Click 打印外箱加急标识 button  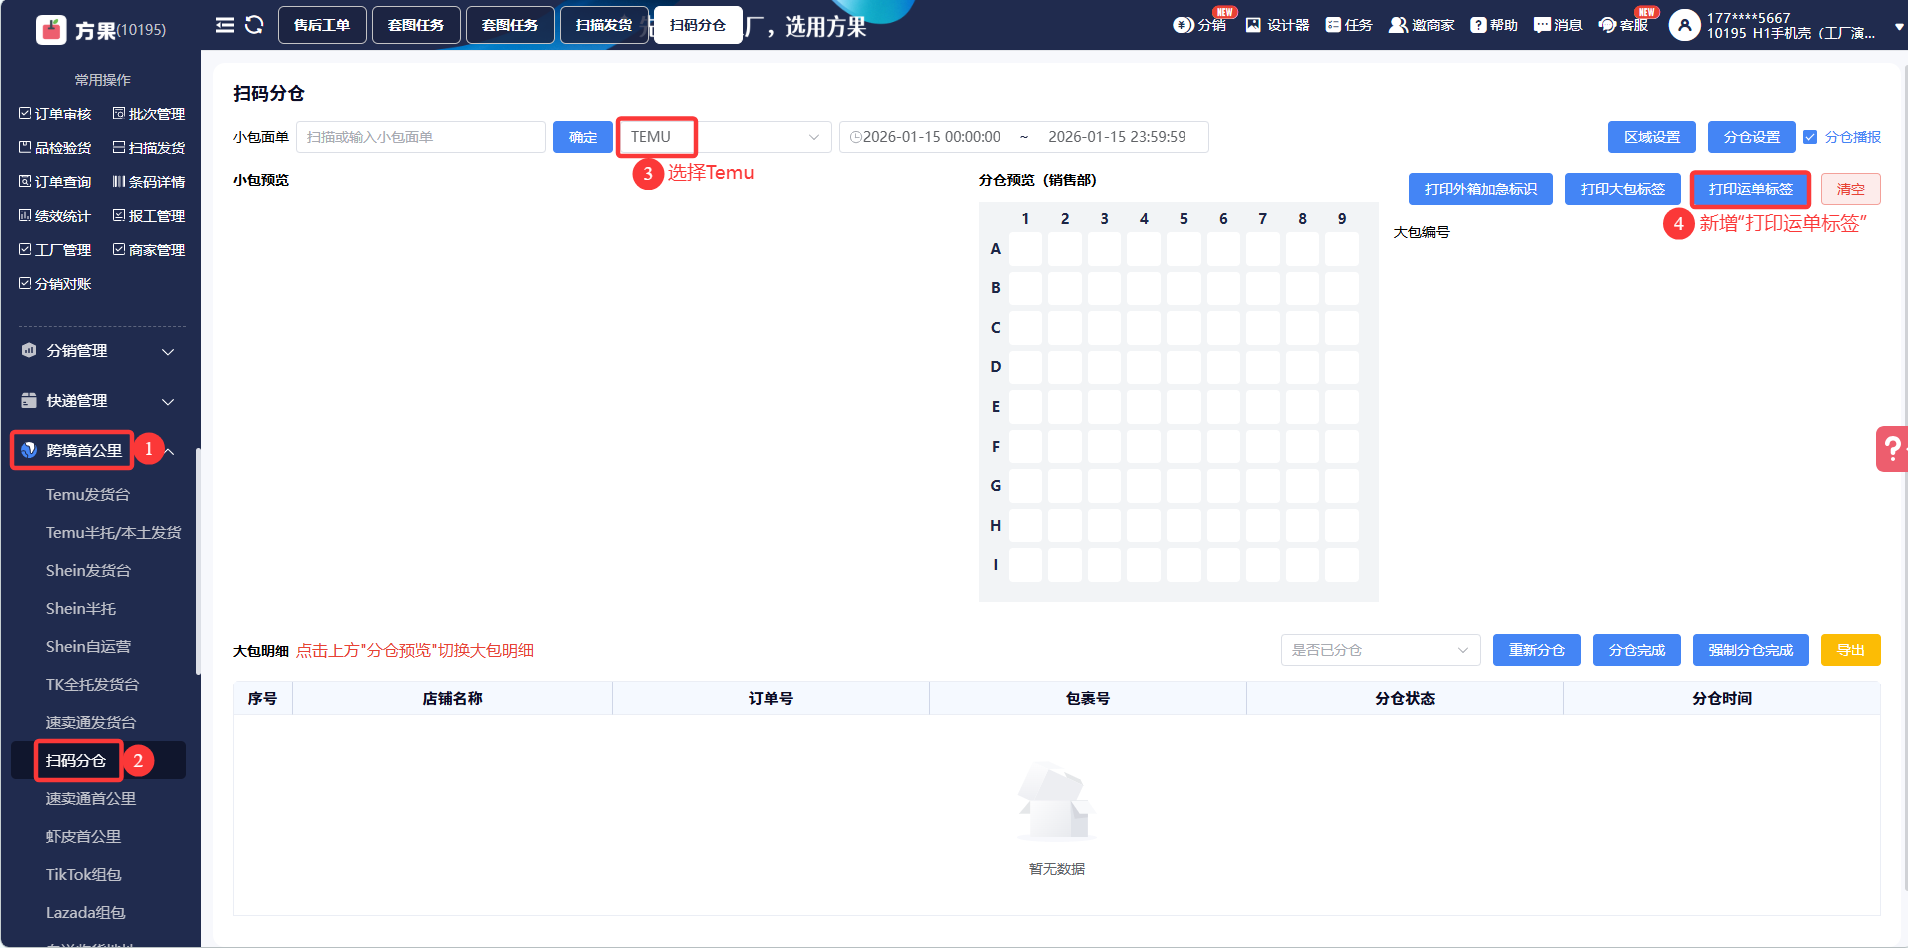point(1481,189)
